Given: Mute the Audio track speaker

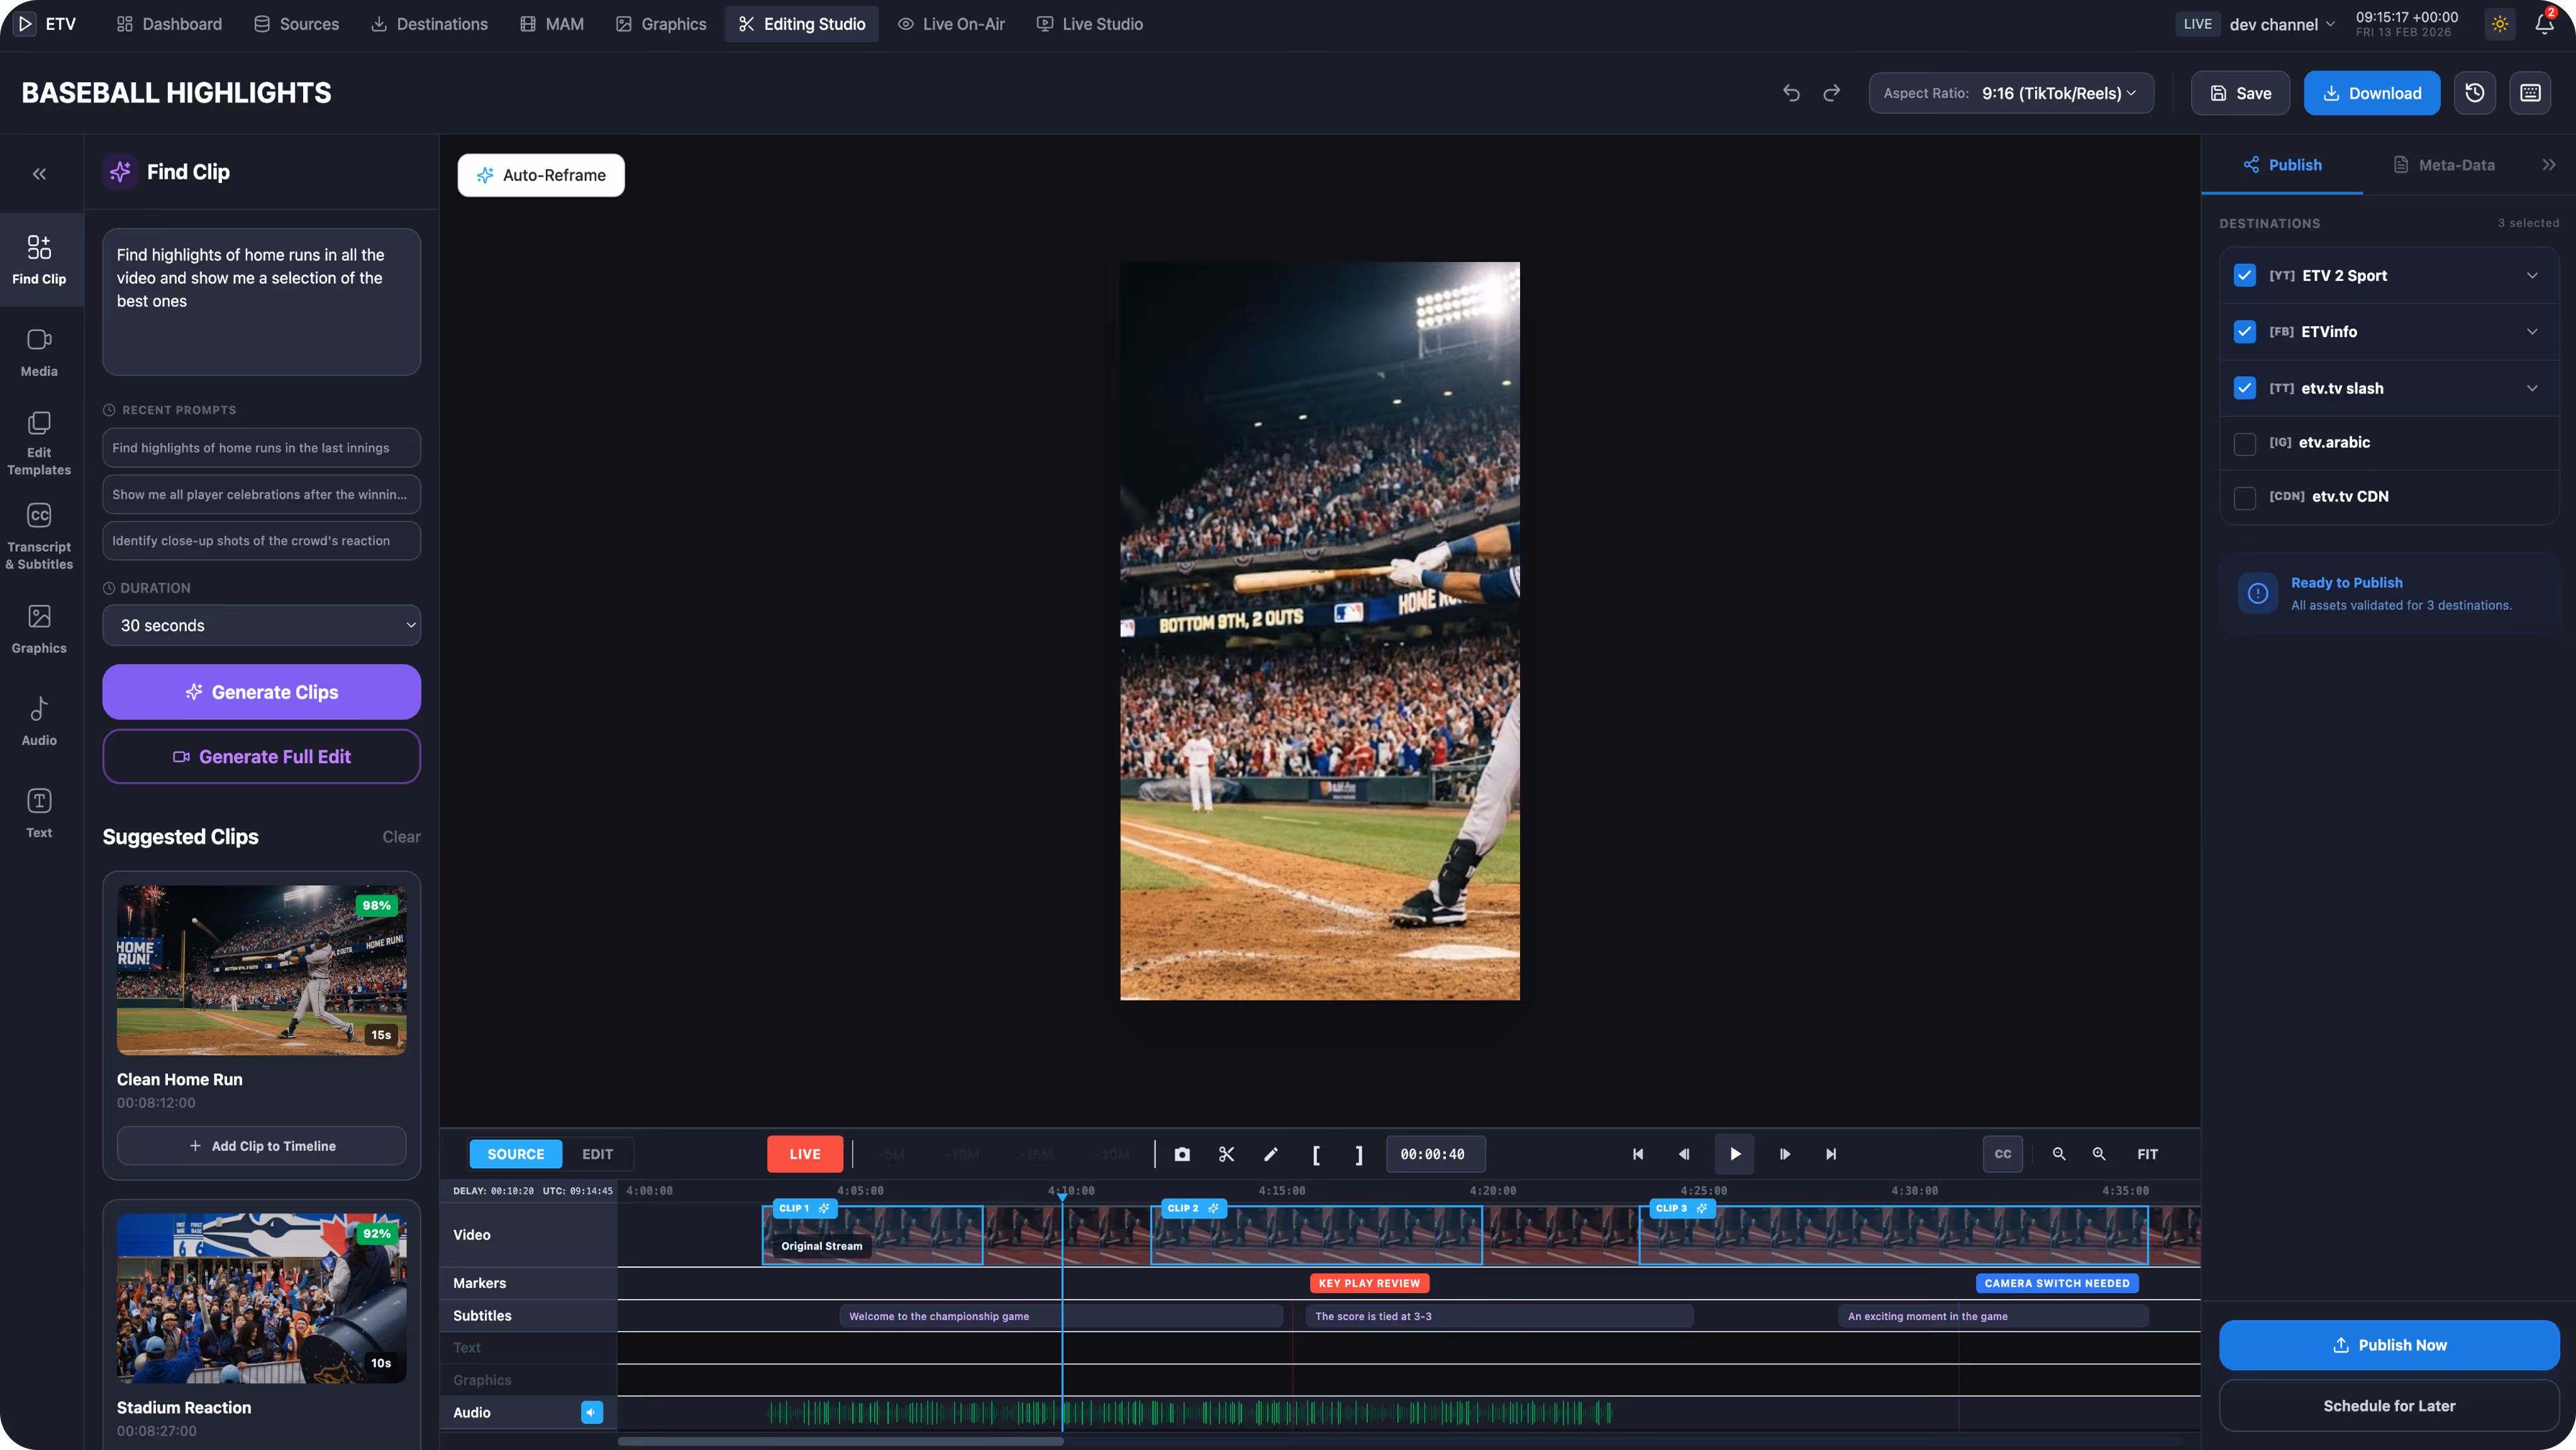Looking at the screenshot, I should (x=592, y=1412).
